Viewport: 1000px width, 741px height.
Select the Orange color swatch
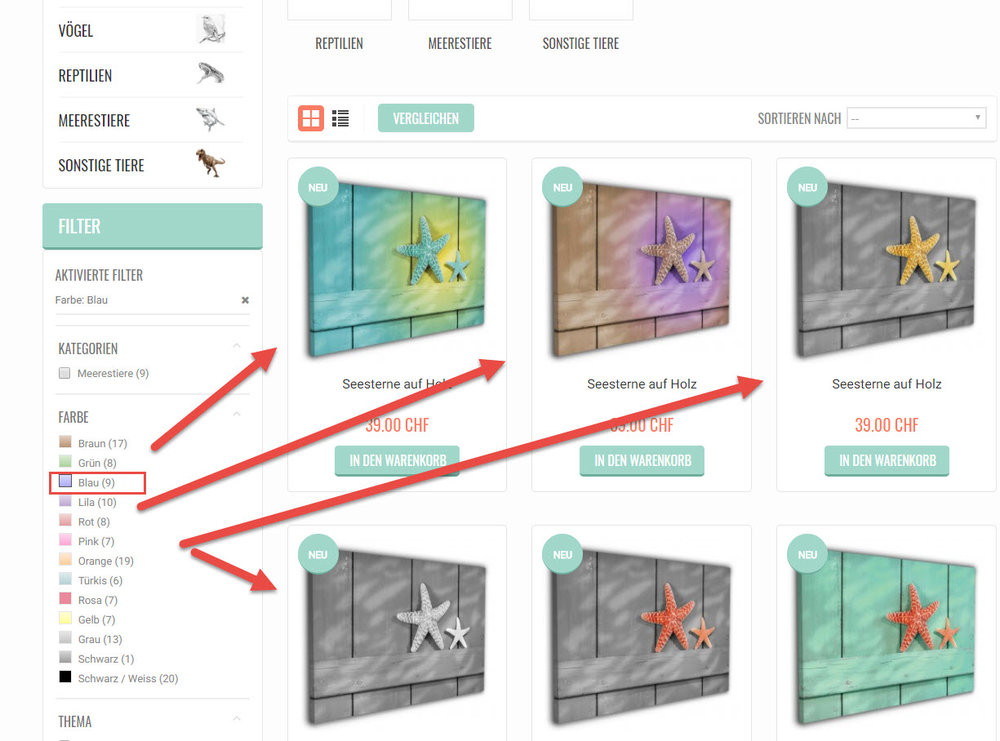(65, 560)
